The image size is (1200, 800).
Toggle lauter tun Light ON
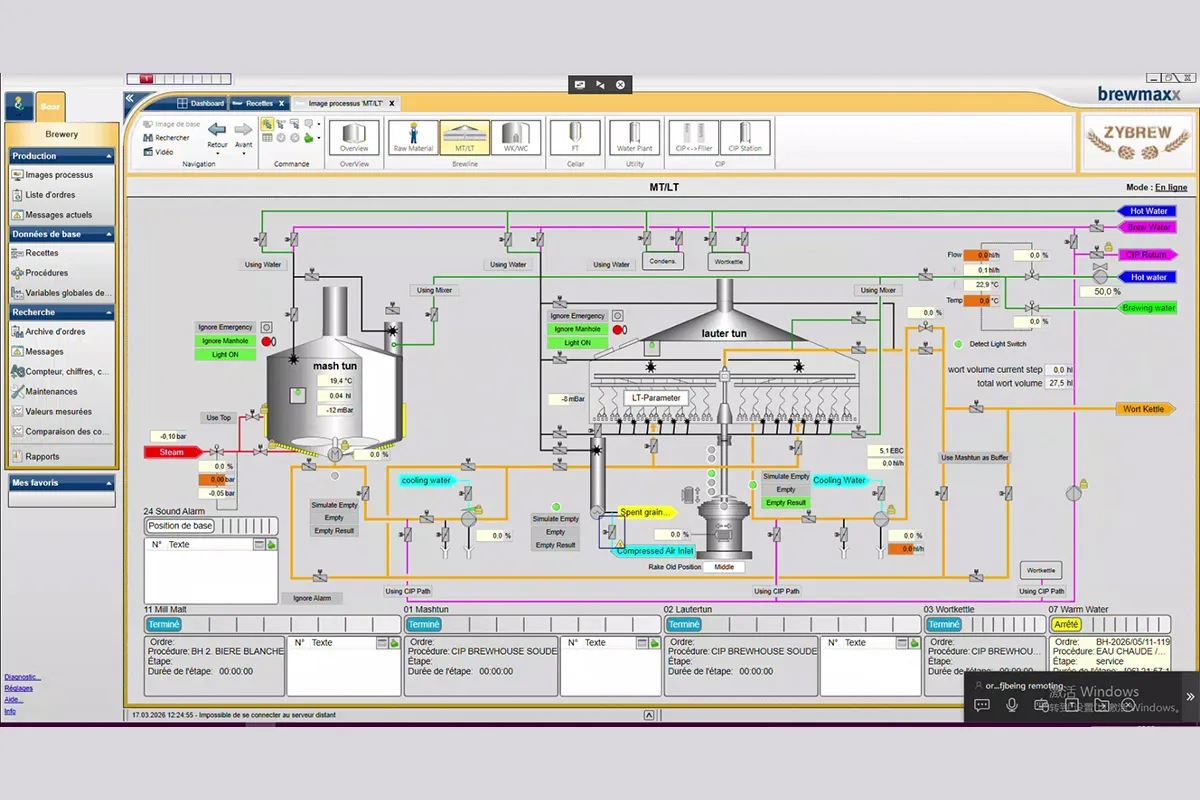point(578,343)
